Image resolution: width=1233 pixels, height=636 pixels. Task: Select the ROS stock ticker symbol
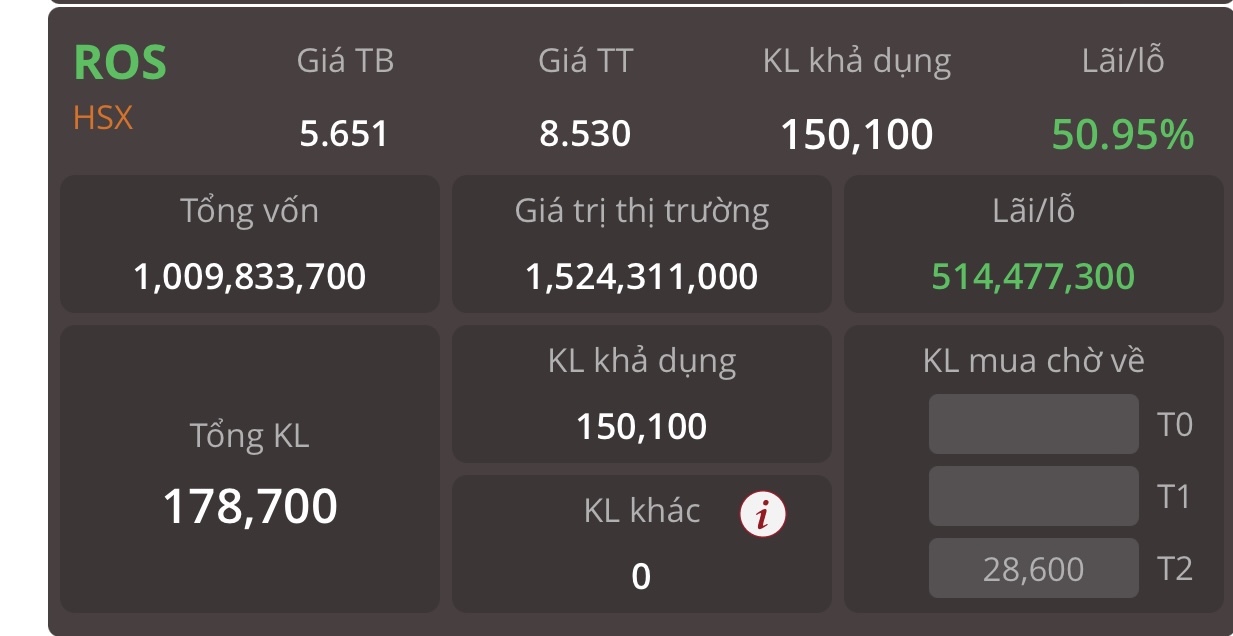[120, 63]
